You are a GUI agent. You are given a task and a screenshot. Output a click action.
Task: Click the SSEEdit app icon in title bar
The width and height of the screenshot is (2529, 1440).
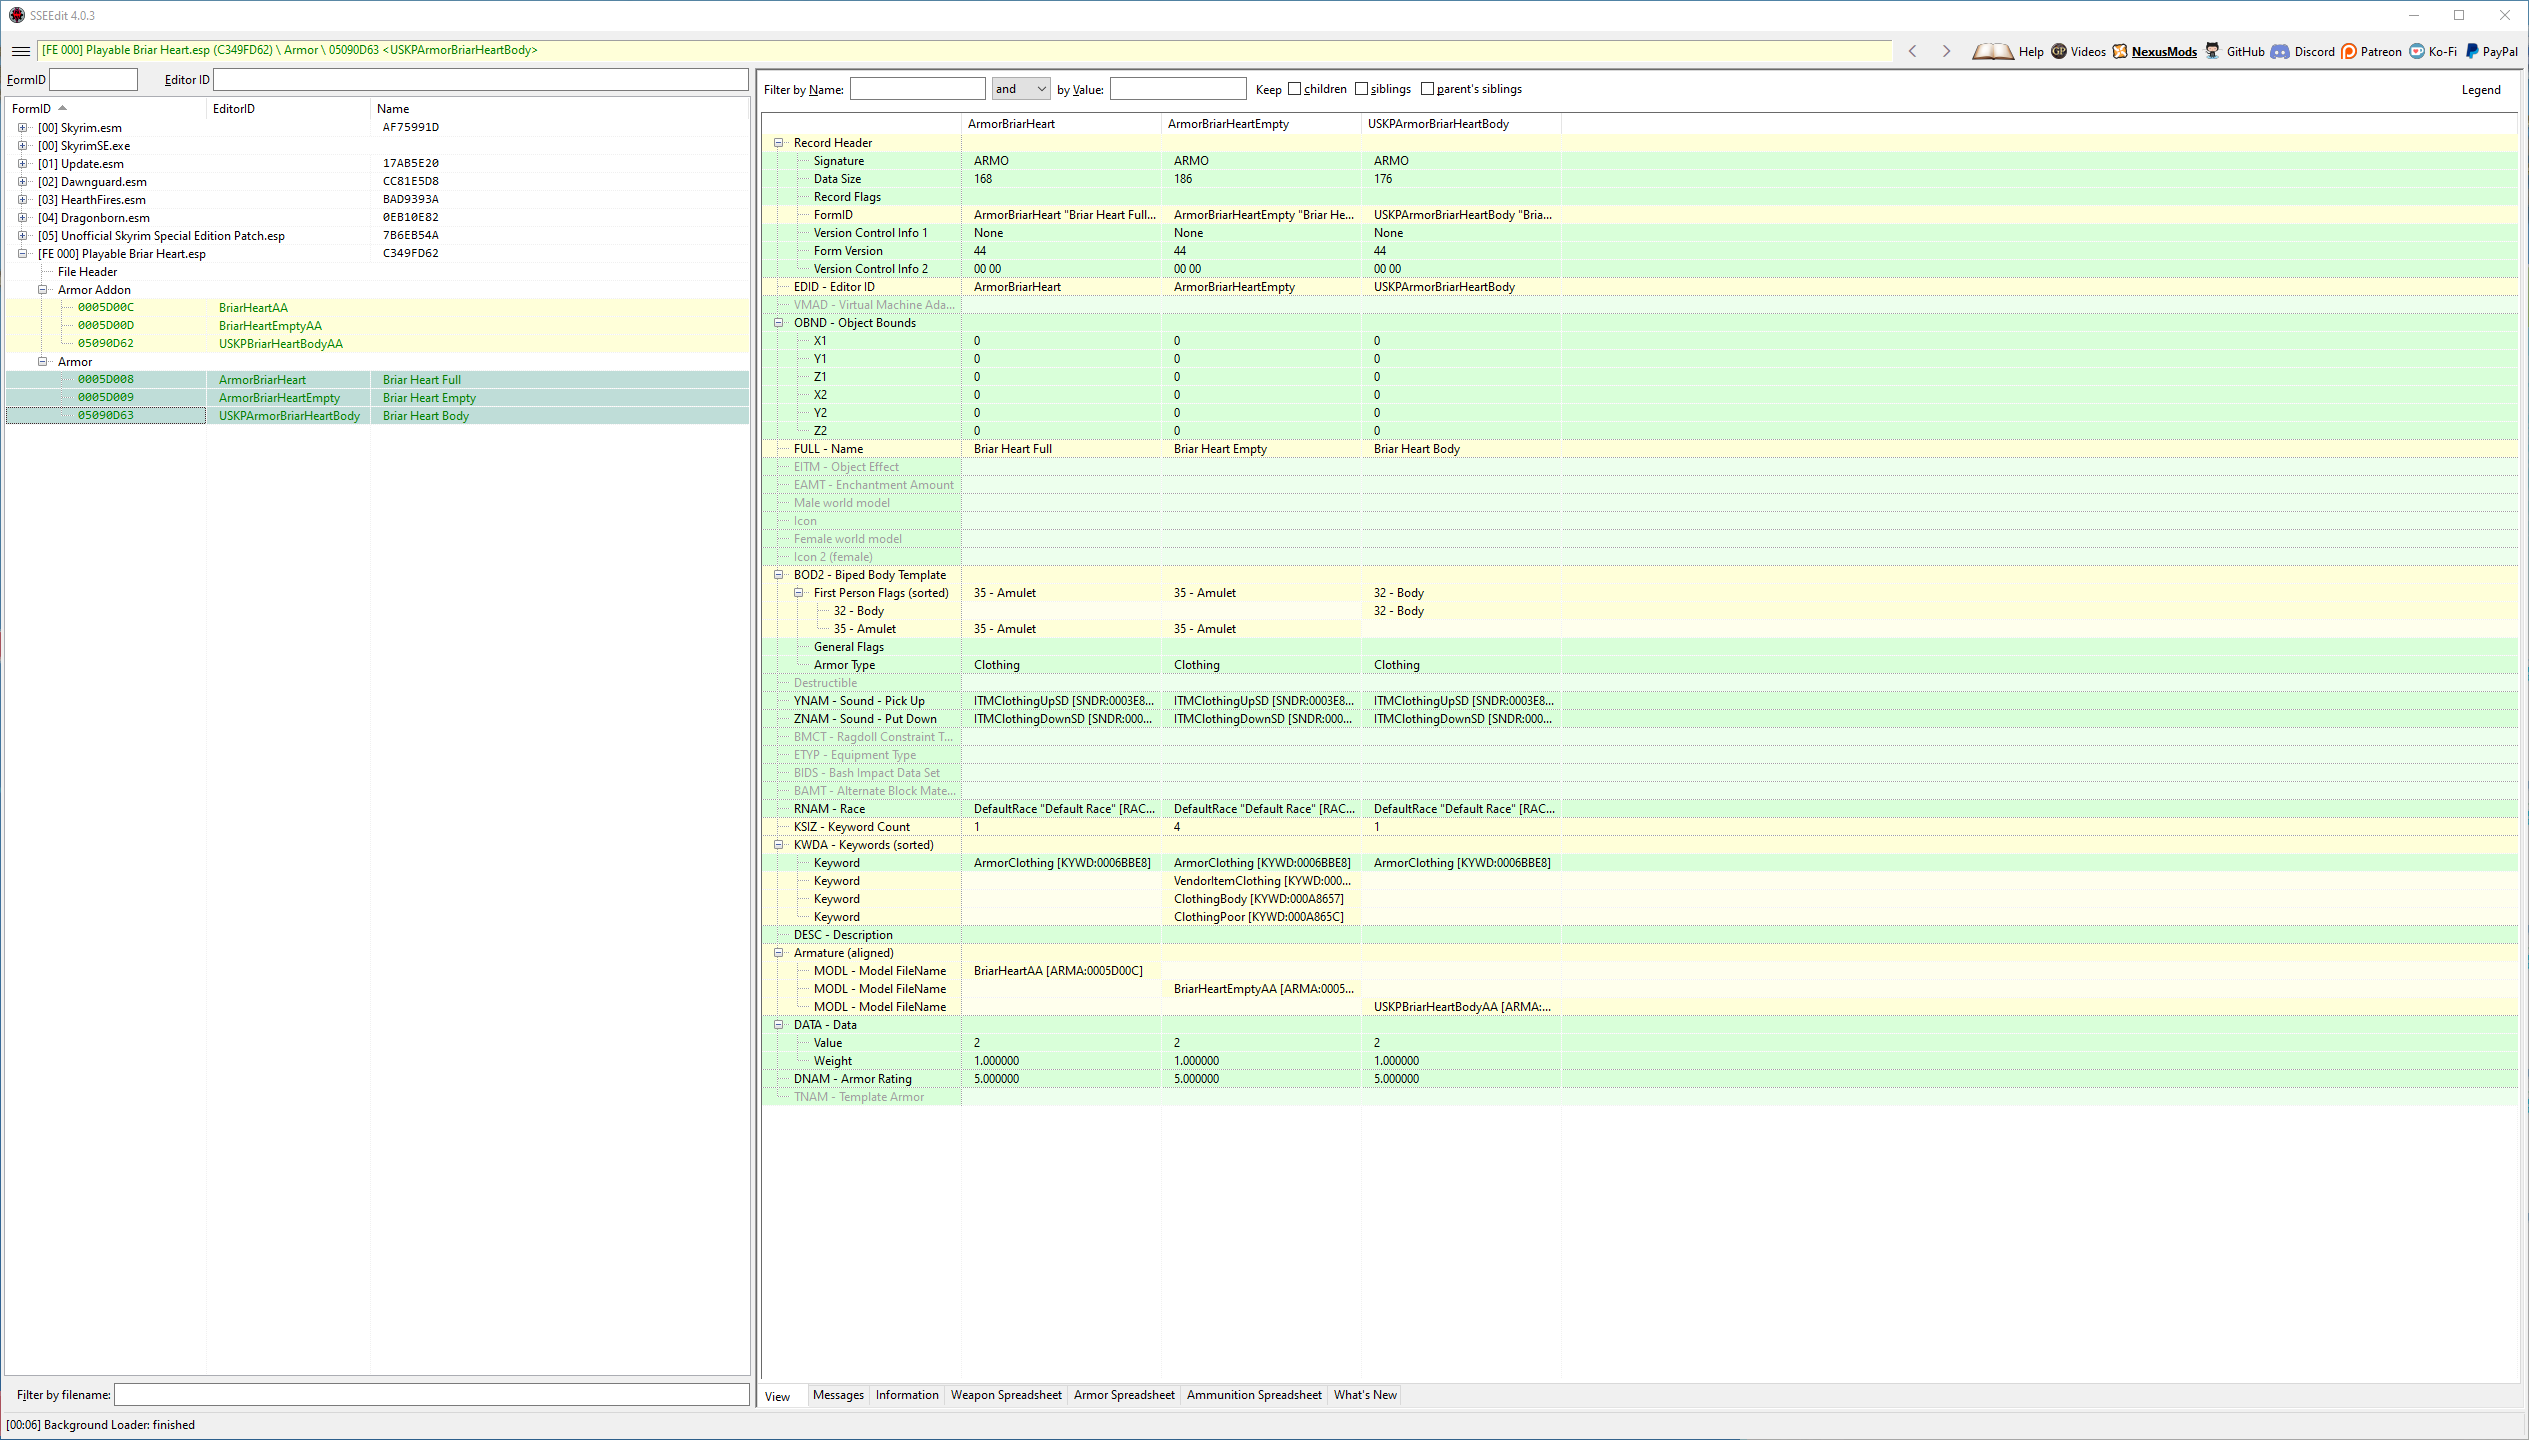[x=16, y=15]
